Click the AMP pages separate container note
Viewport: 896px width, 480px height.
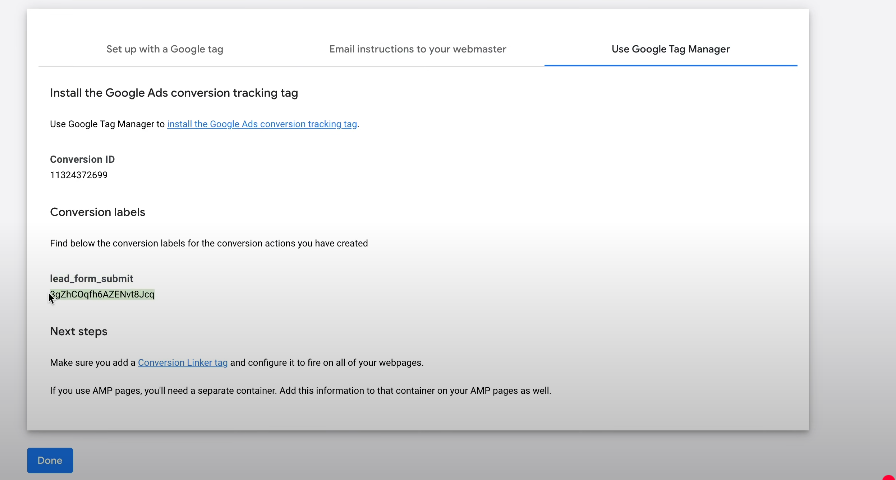tap(301, 391)
